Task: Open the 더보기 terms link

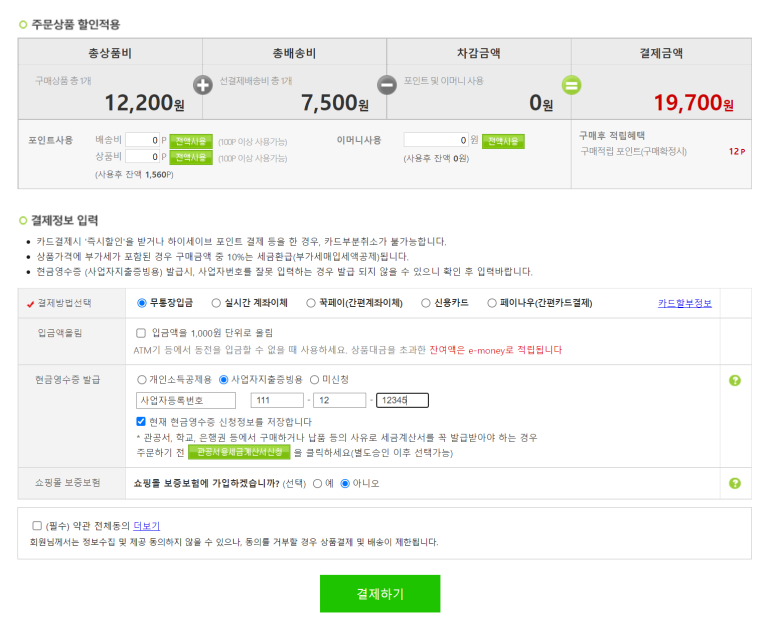Action: pyautogui.click(x=146, y=526)
